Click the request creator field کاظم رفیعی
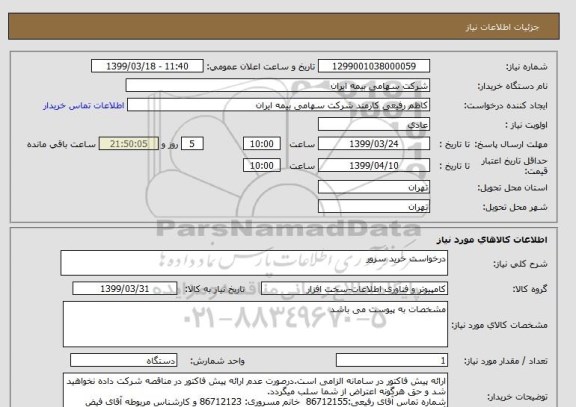 [278, 105]
